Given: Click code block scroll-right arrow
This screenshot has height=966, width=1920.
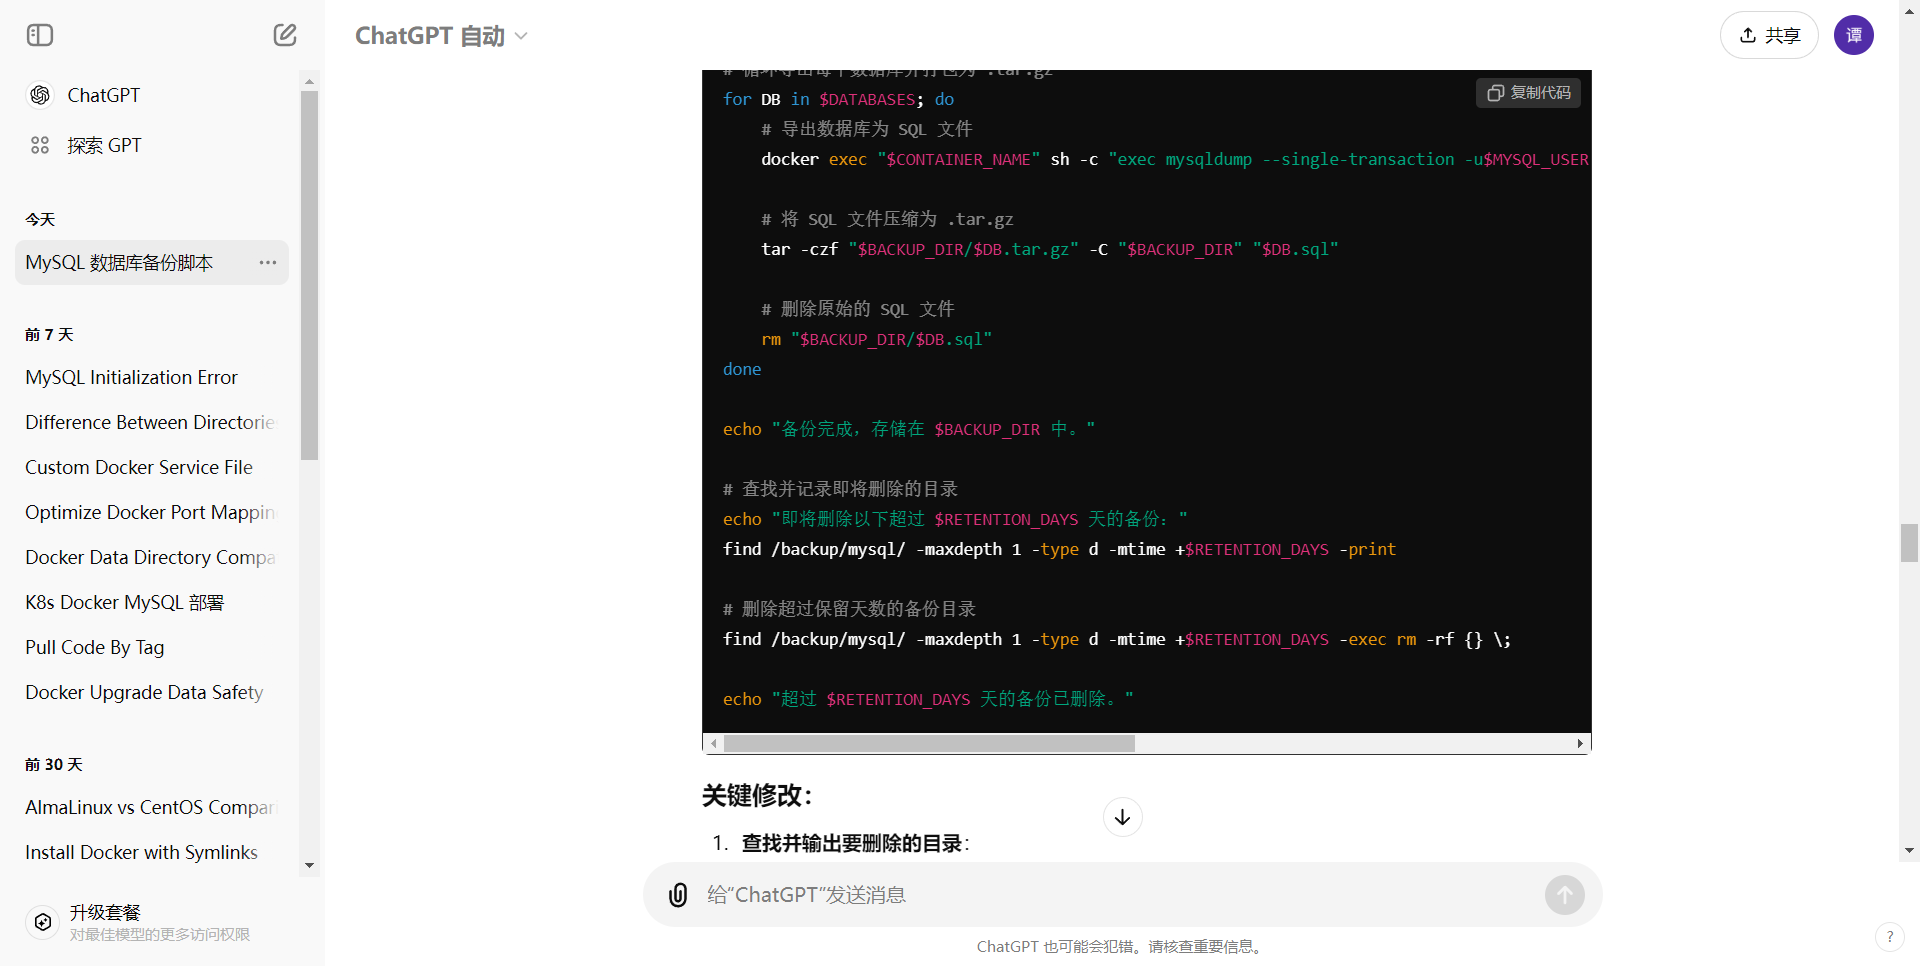Looking at the screenshot, I should (x=1580, y=744).
